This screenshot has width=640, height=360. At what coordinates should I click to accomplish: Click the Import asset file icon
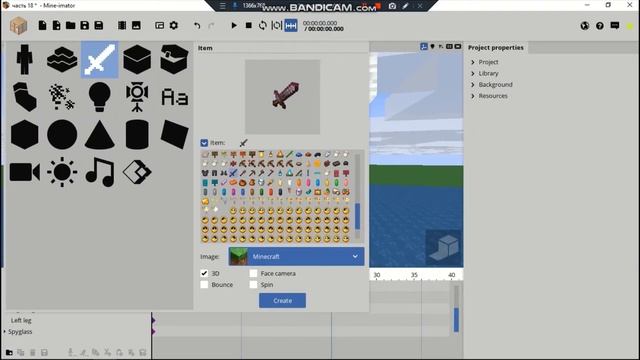point(56,25)
